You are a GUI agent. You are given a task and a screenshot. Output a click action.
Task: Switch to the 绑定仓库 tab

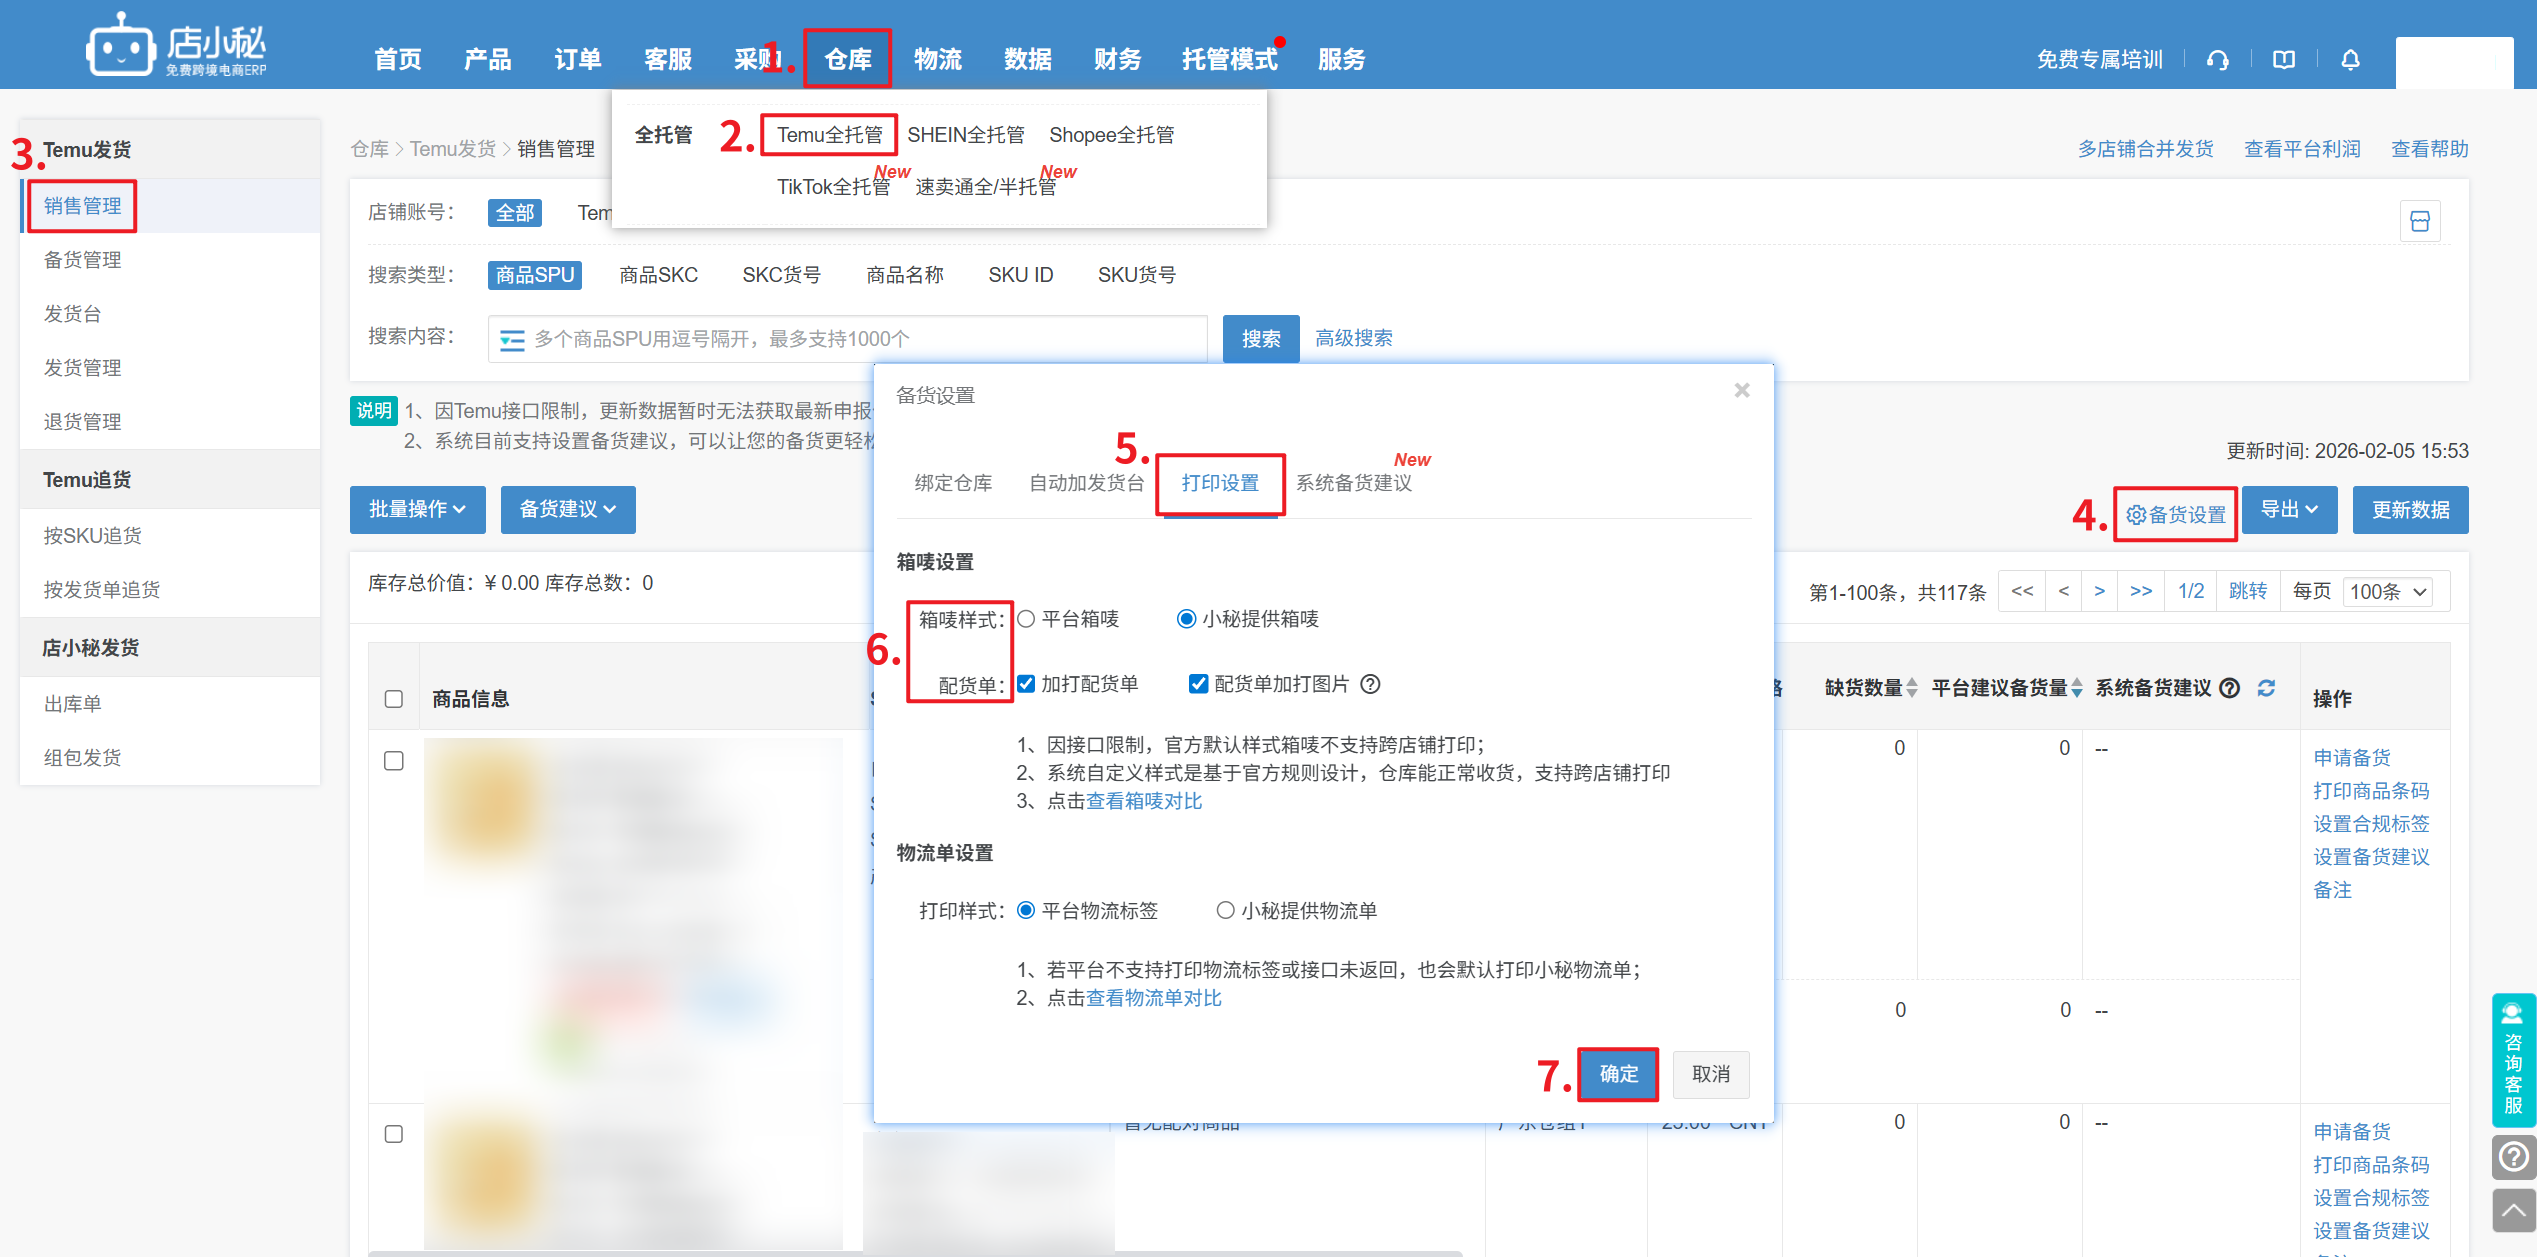[953, 483]
